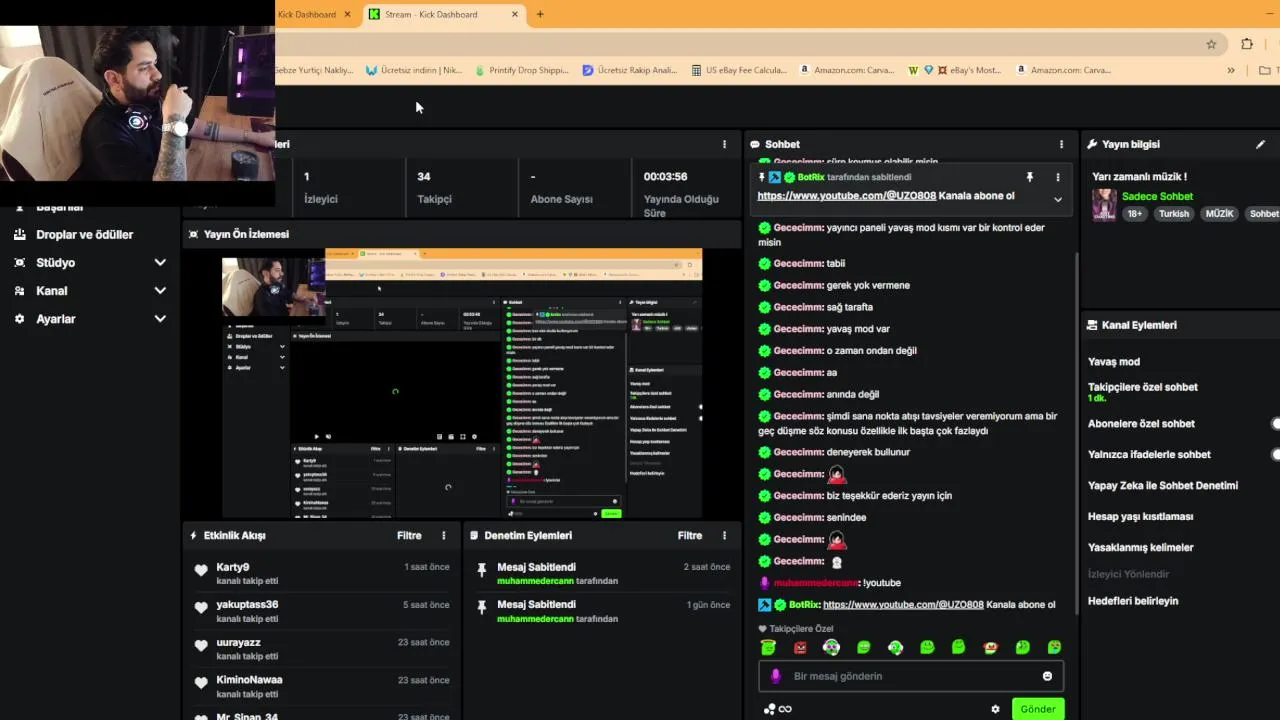
Task: Expand the Stüdyo section chevron
Action: pos(160,262)
